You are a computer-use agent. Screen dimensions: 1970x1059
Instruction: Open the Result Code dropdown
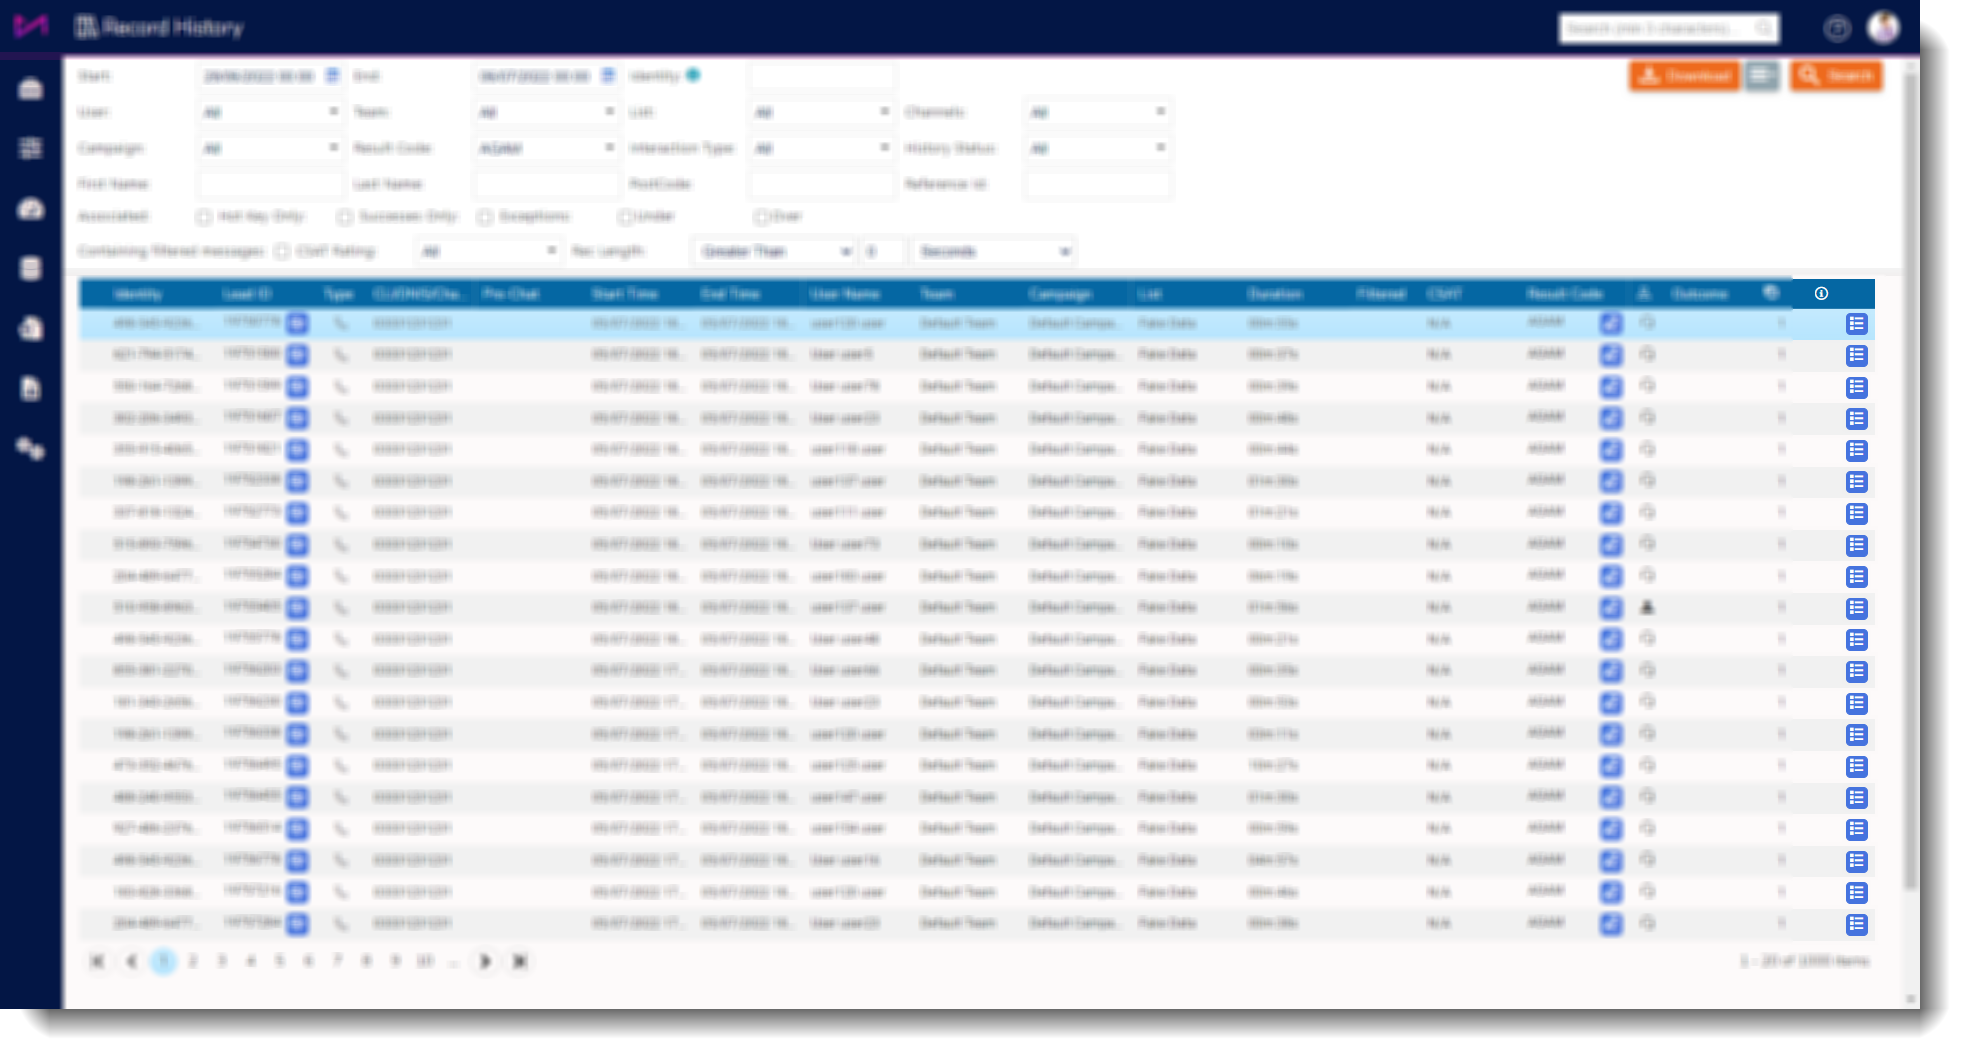coord(546,148)
